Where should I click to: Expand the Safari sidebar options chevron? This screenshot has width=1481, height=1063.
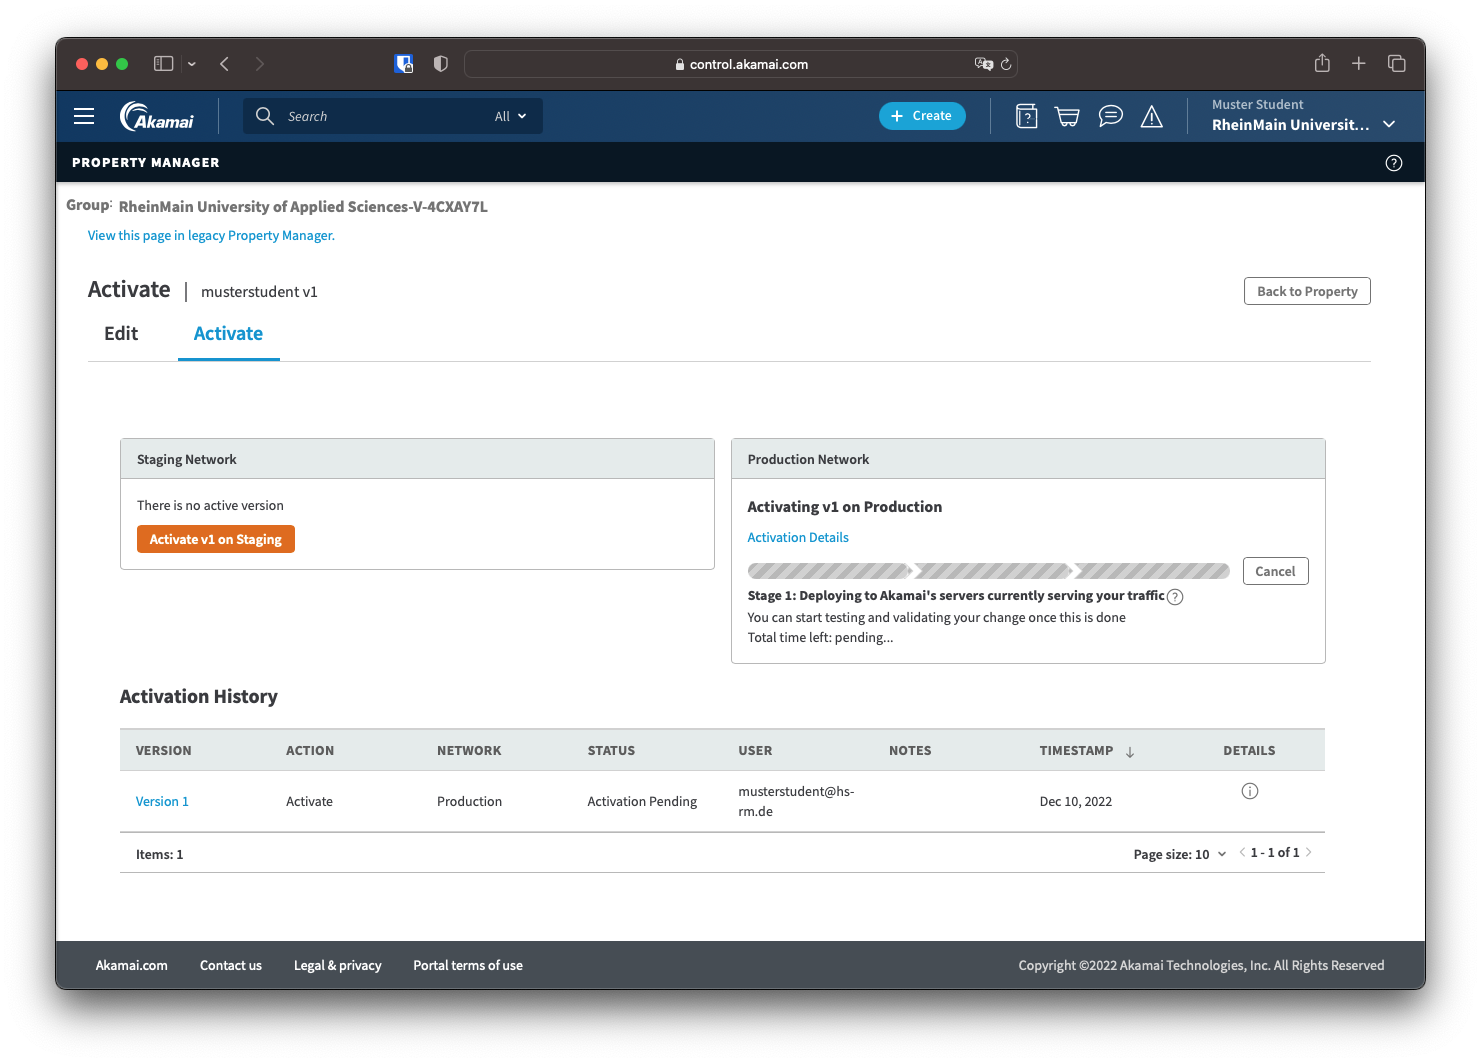tap(192, 64)
